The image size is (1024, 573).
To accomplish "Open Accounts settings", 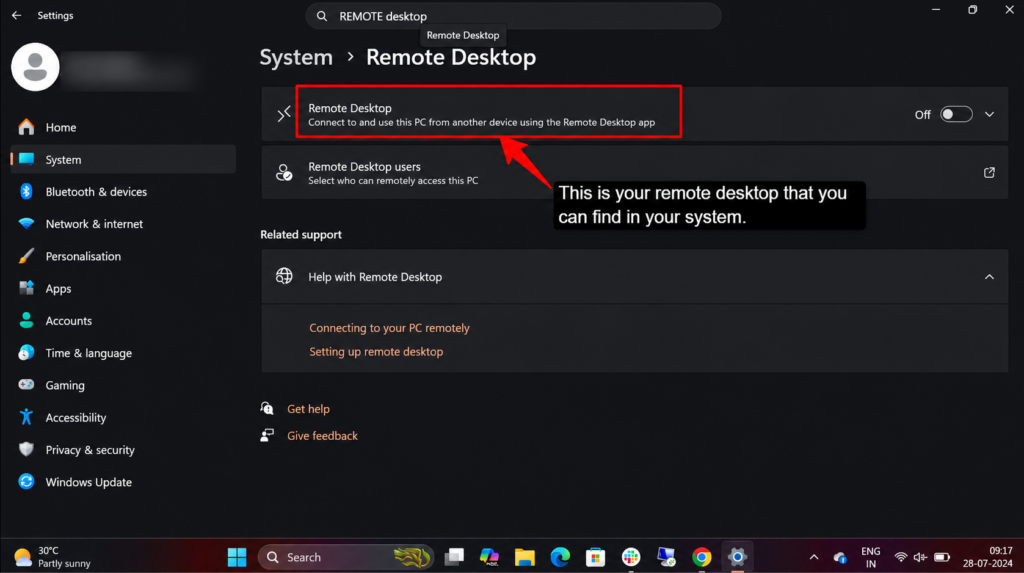I will (123, 321).
